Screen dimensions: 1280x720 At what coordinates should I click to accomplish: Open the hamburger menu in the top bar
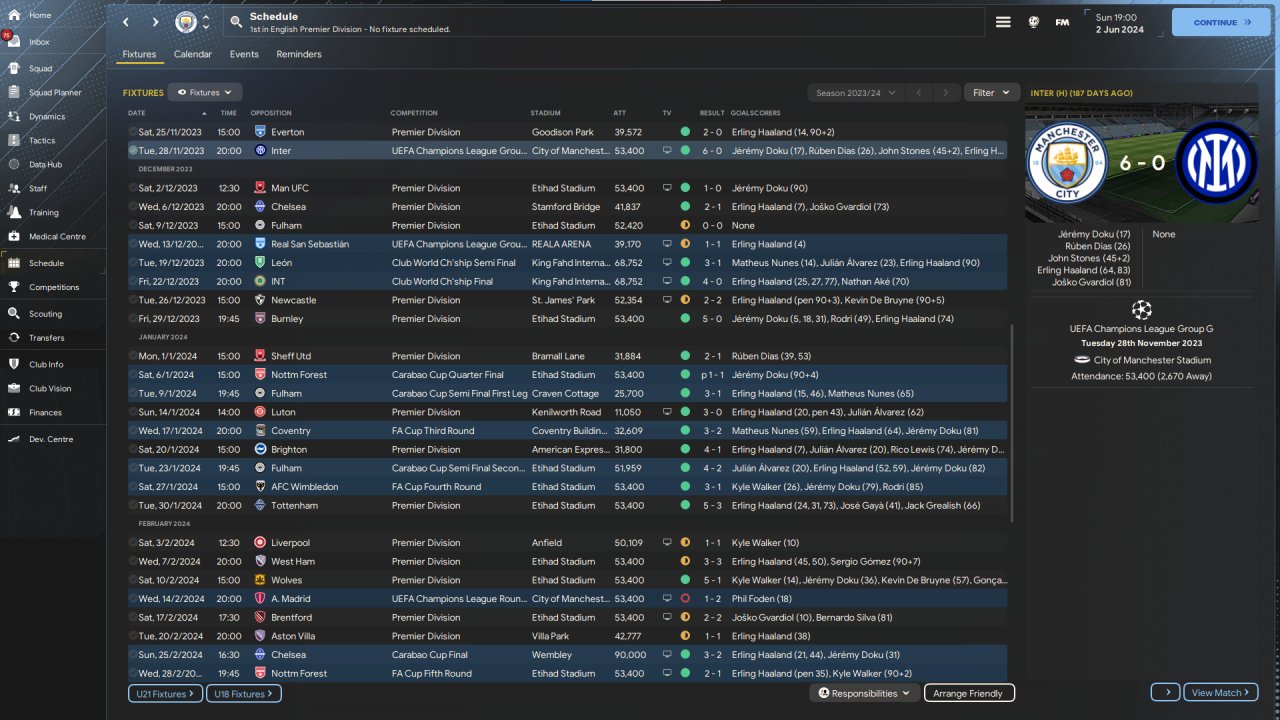[1003, 22]
